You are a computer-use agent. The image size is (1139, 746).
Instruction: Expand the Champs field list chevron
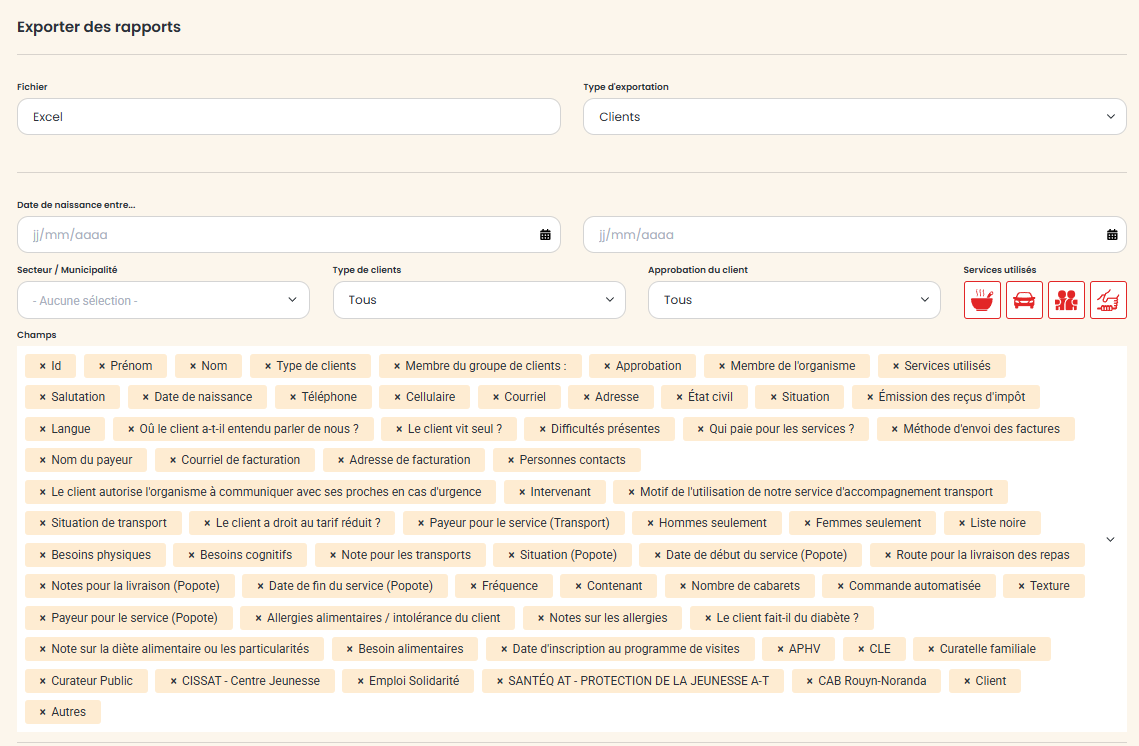(1110, 539)
